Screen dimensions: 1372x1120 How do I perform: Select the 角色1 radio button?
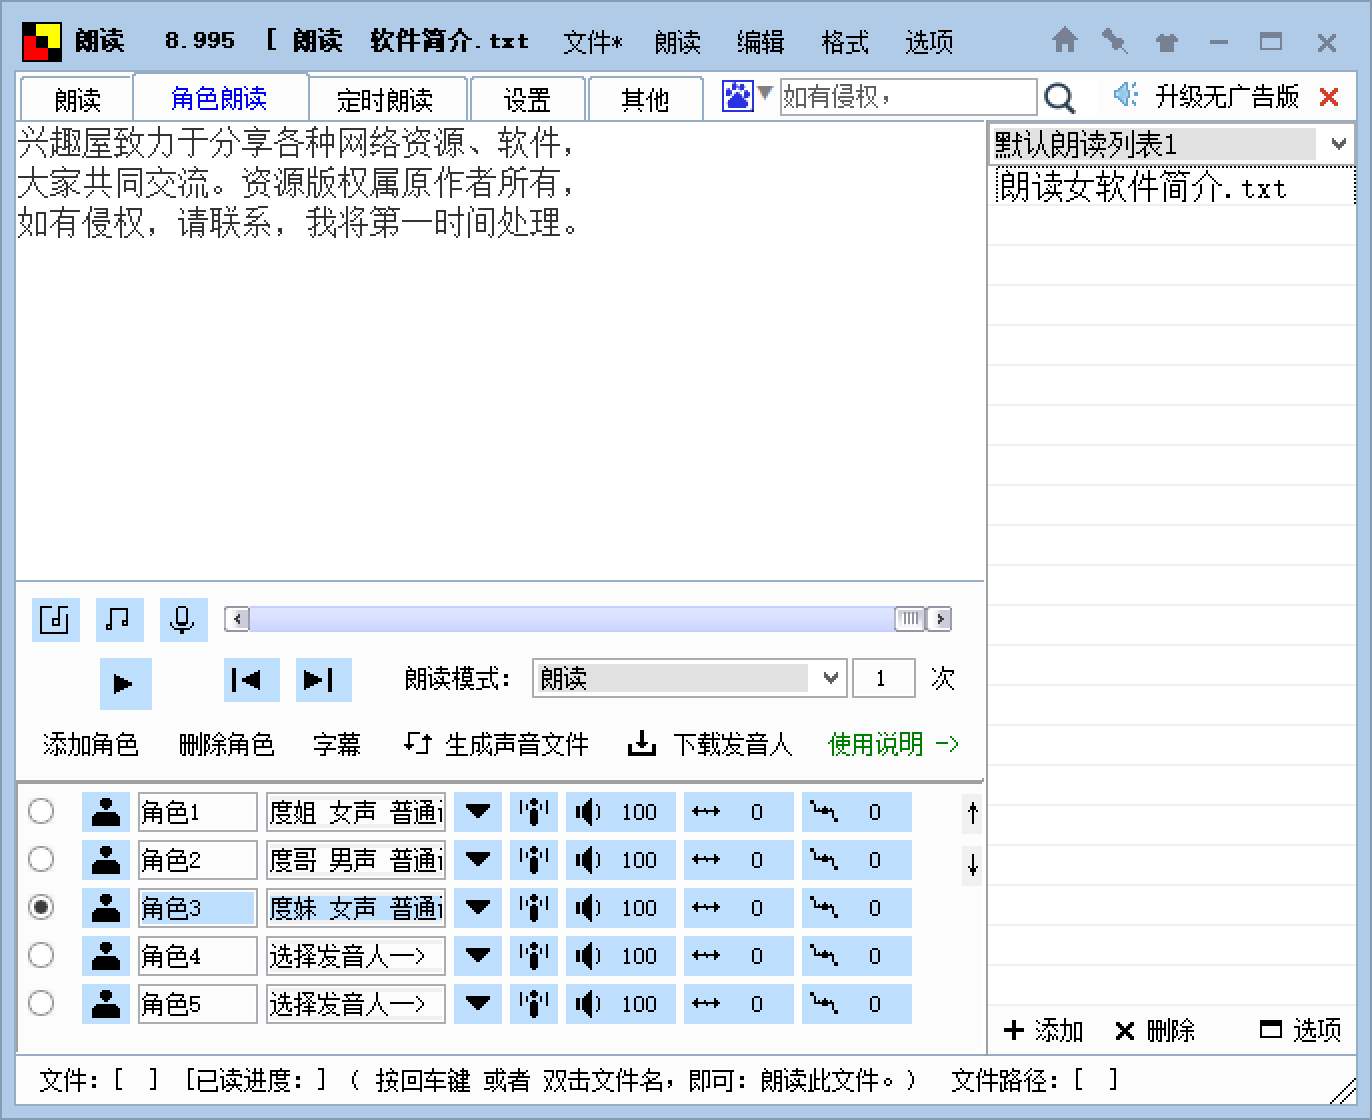(x=41, y=811)
